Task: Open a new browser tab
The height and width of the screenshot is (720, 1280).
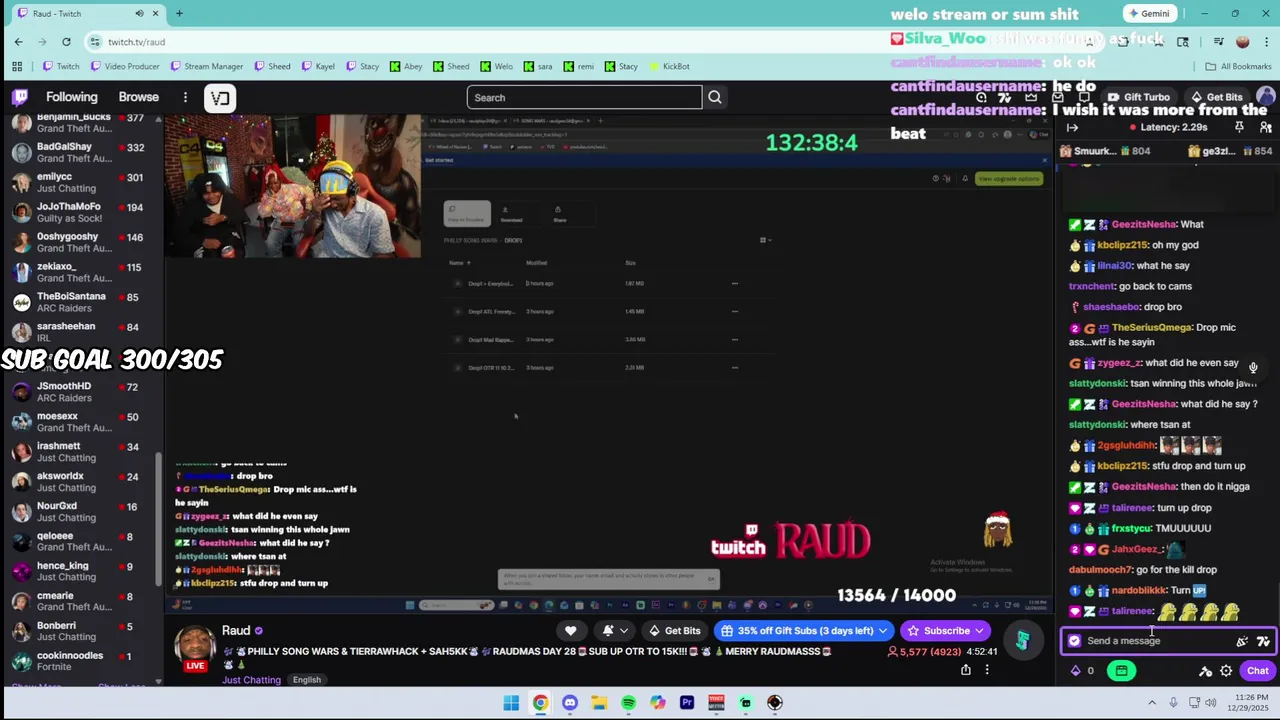Action: click(x=179, y=13)
